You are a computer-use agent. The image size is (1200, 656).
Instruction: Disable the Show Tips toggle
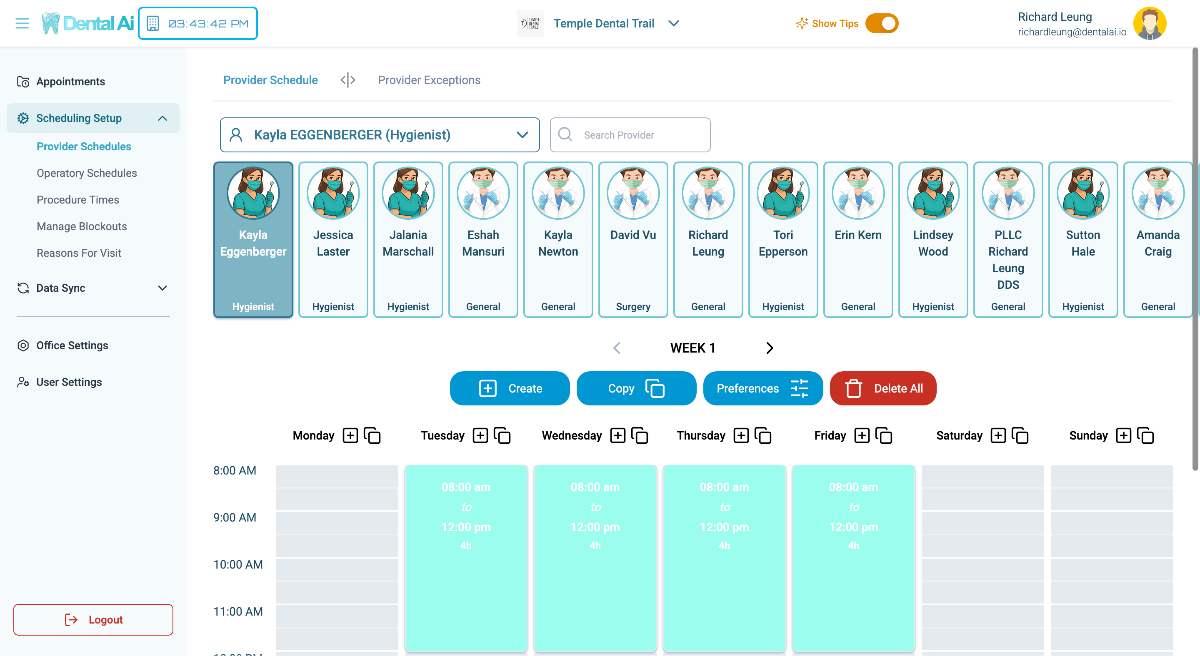[881, 23]
